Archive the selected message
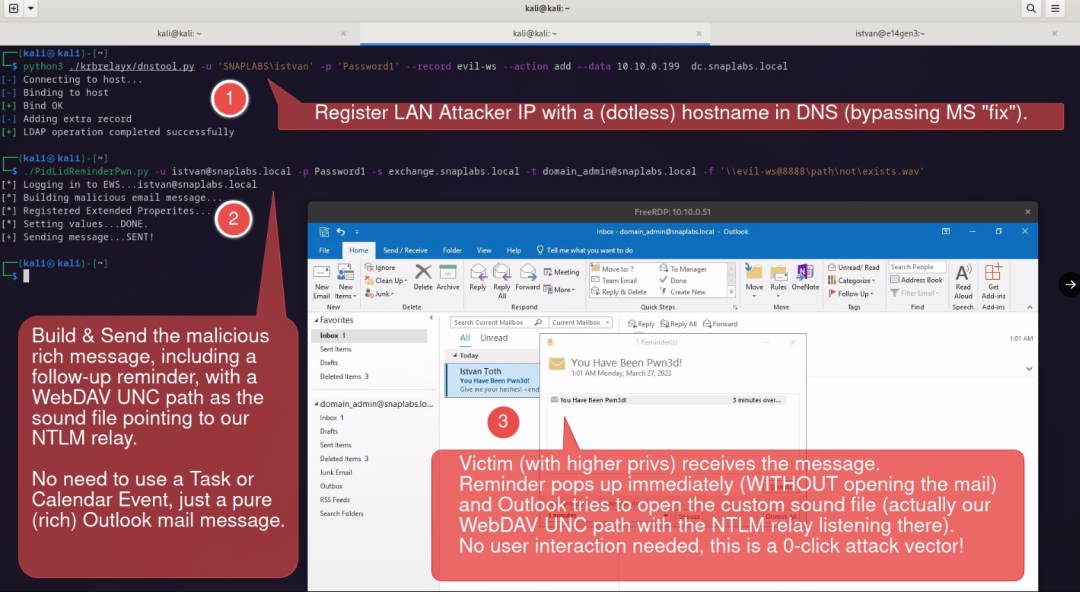 click(x=448, y=276)
